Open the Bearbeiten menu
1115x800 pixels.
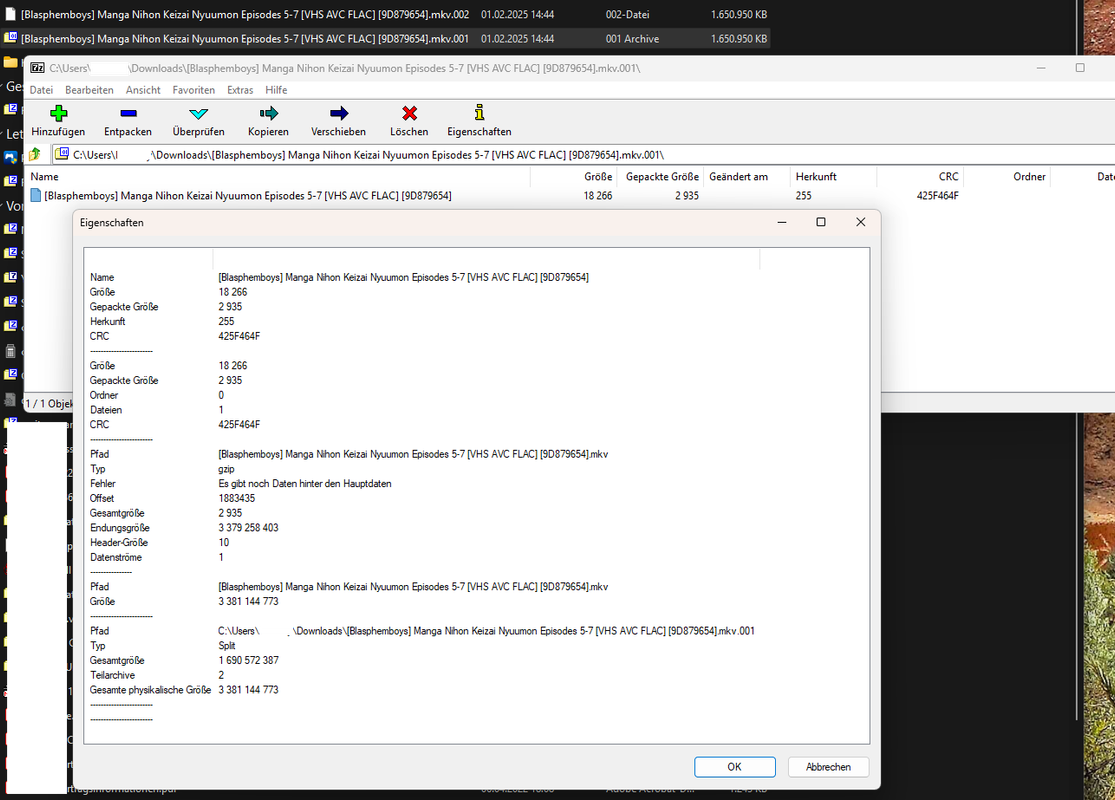click(x=89, y=90)
